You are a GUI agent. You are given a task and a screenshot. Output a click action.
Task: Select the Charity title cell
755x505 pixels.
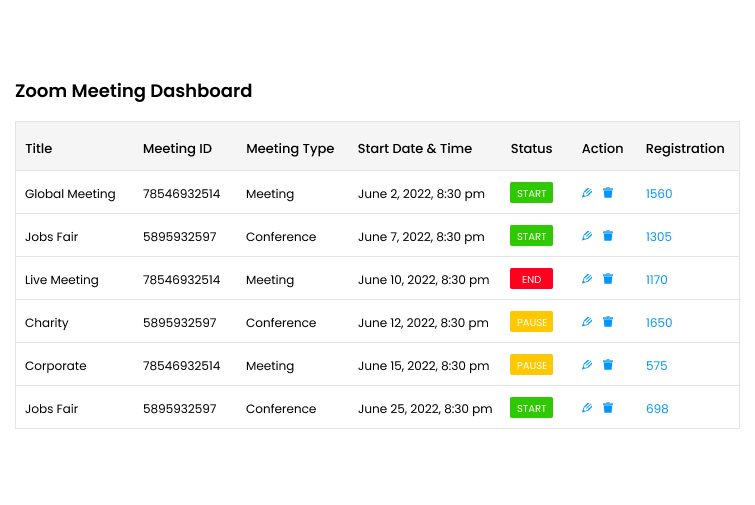47,323
